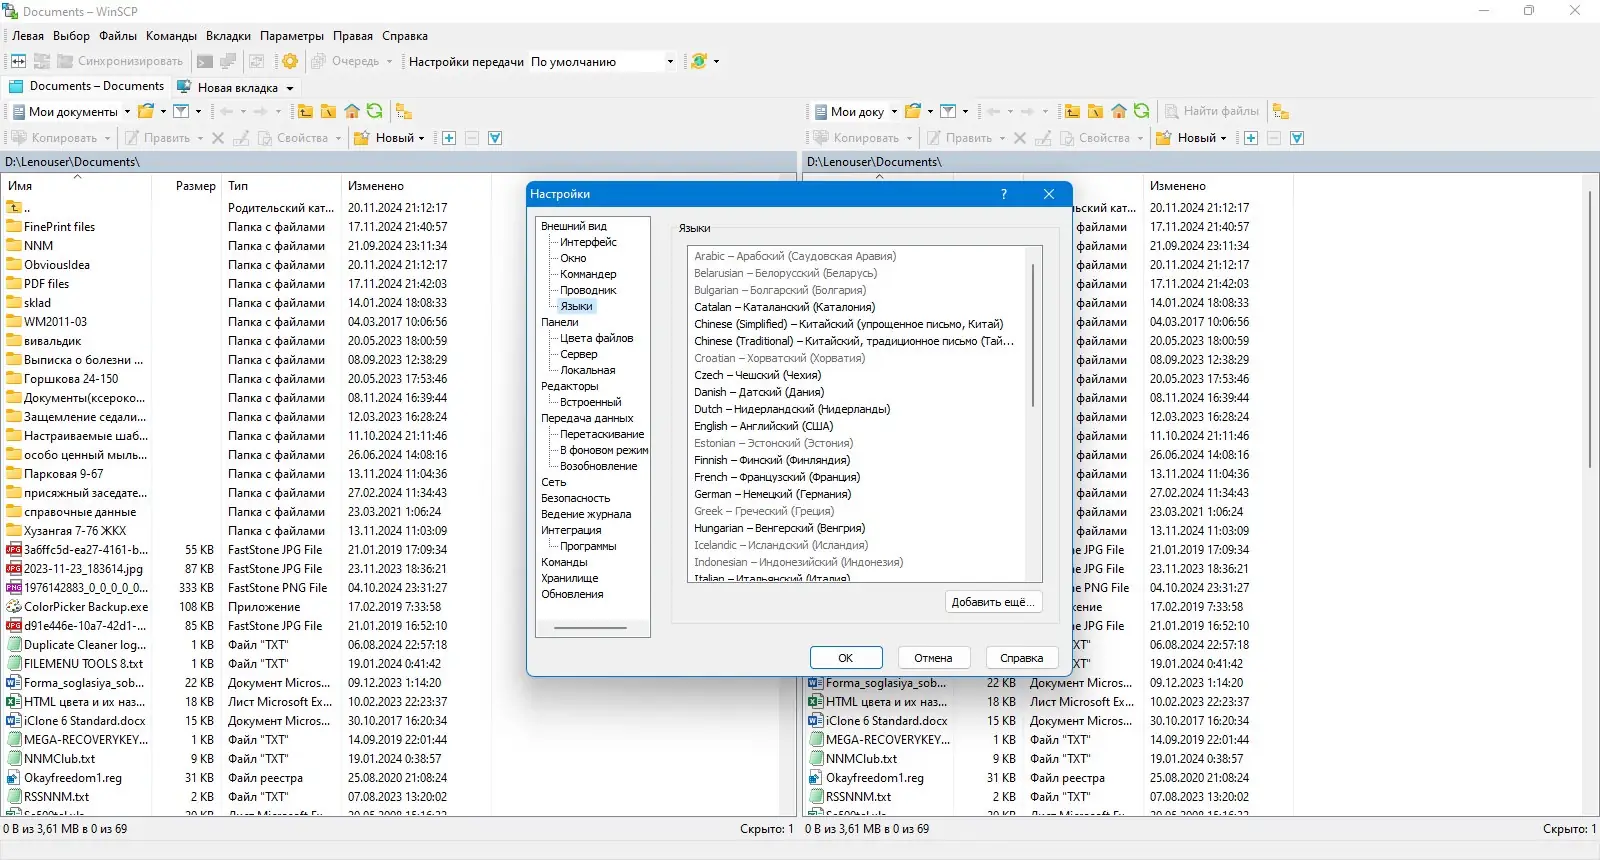Refresh the left panel directory
The image size is (1600, 860).
[x=374, y=111]
